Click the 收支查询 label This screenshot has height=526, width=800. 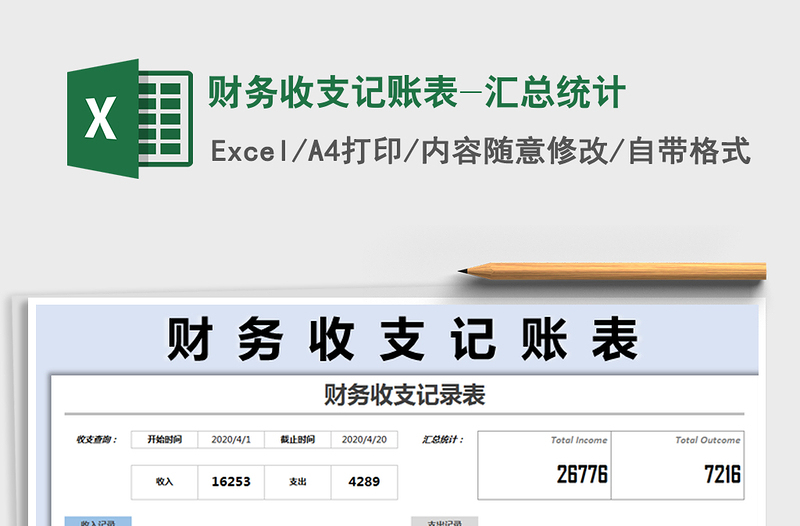coord(96,439)
